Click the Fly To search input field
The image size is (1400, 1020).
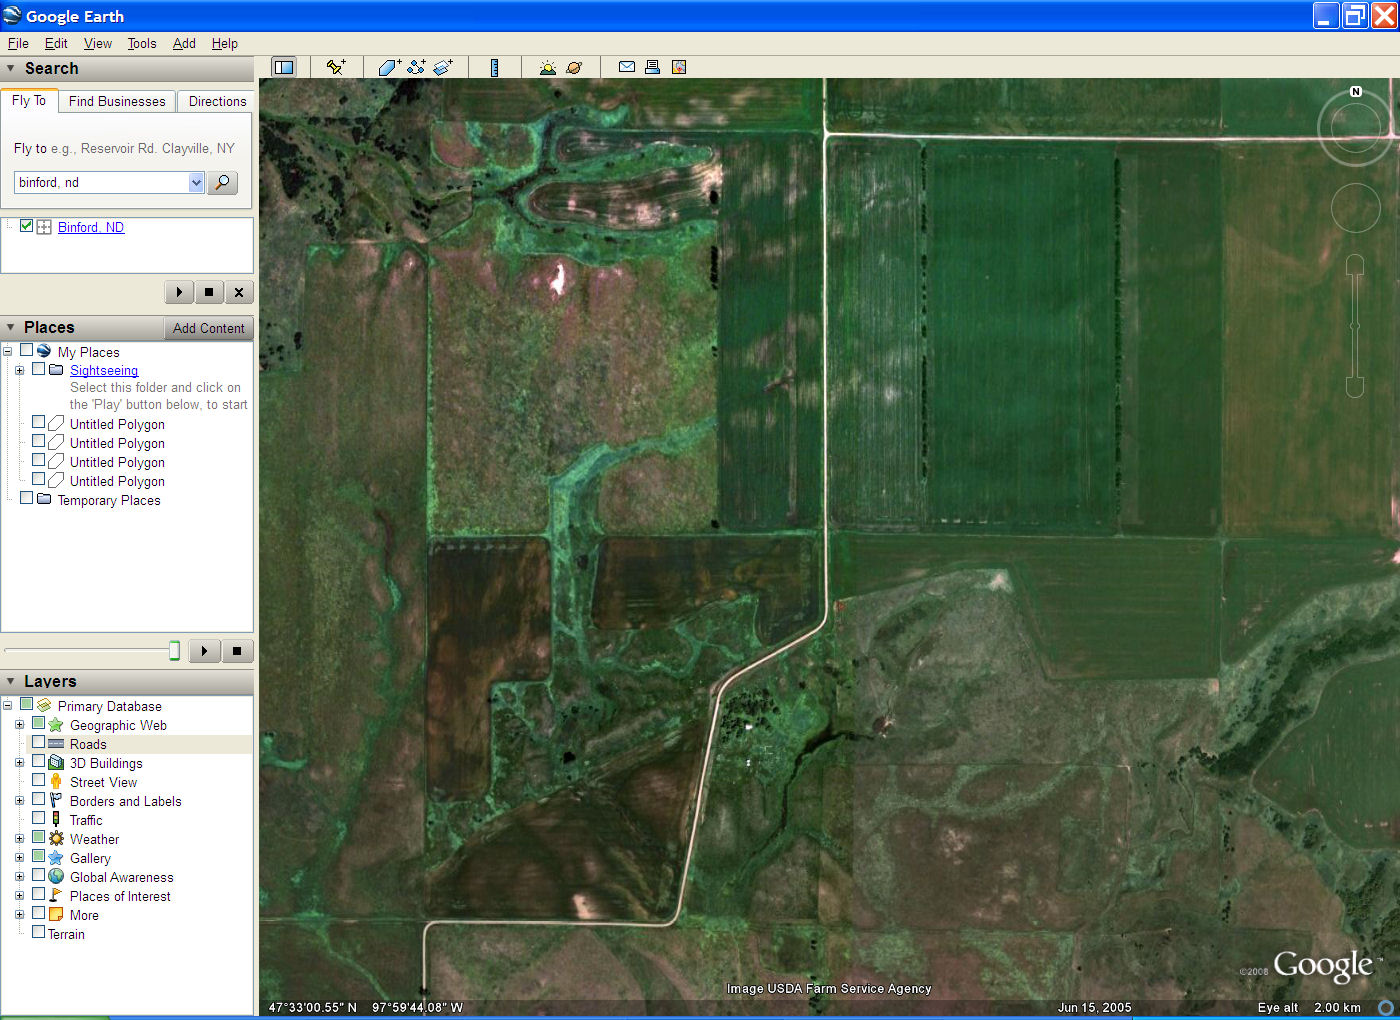coord(102,182)
